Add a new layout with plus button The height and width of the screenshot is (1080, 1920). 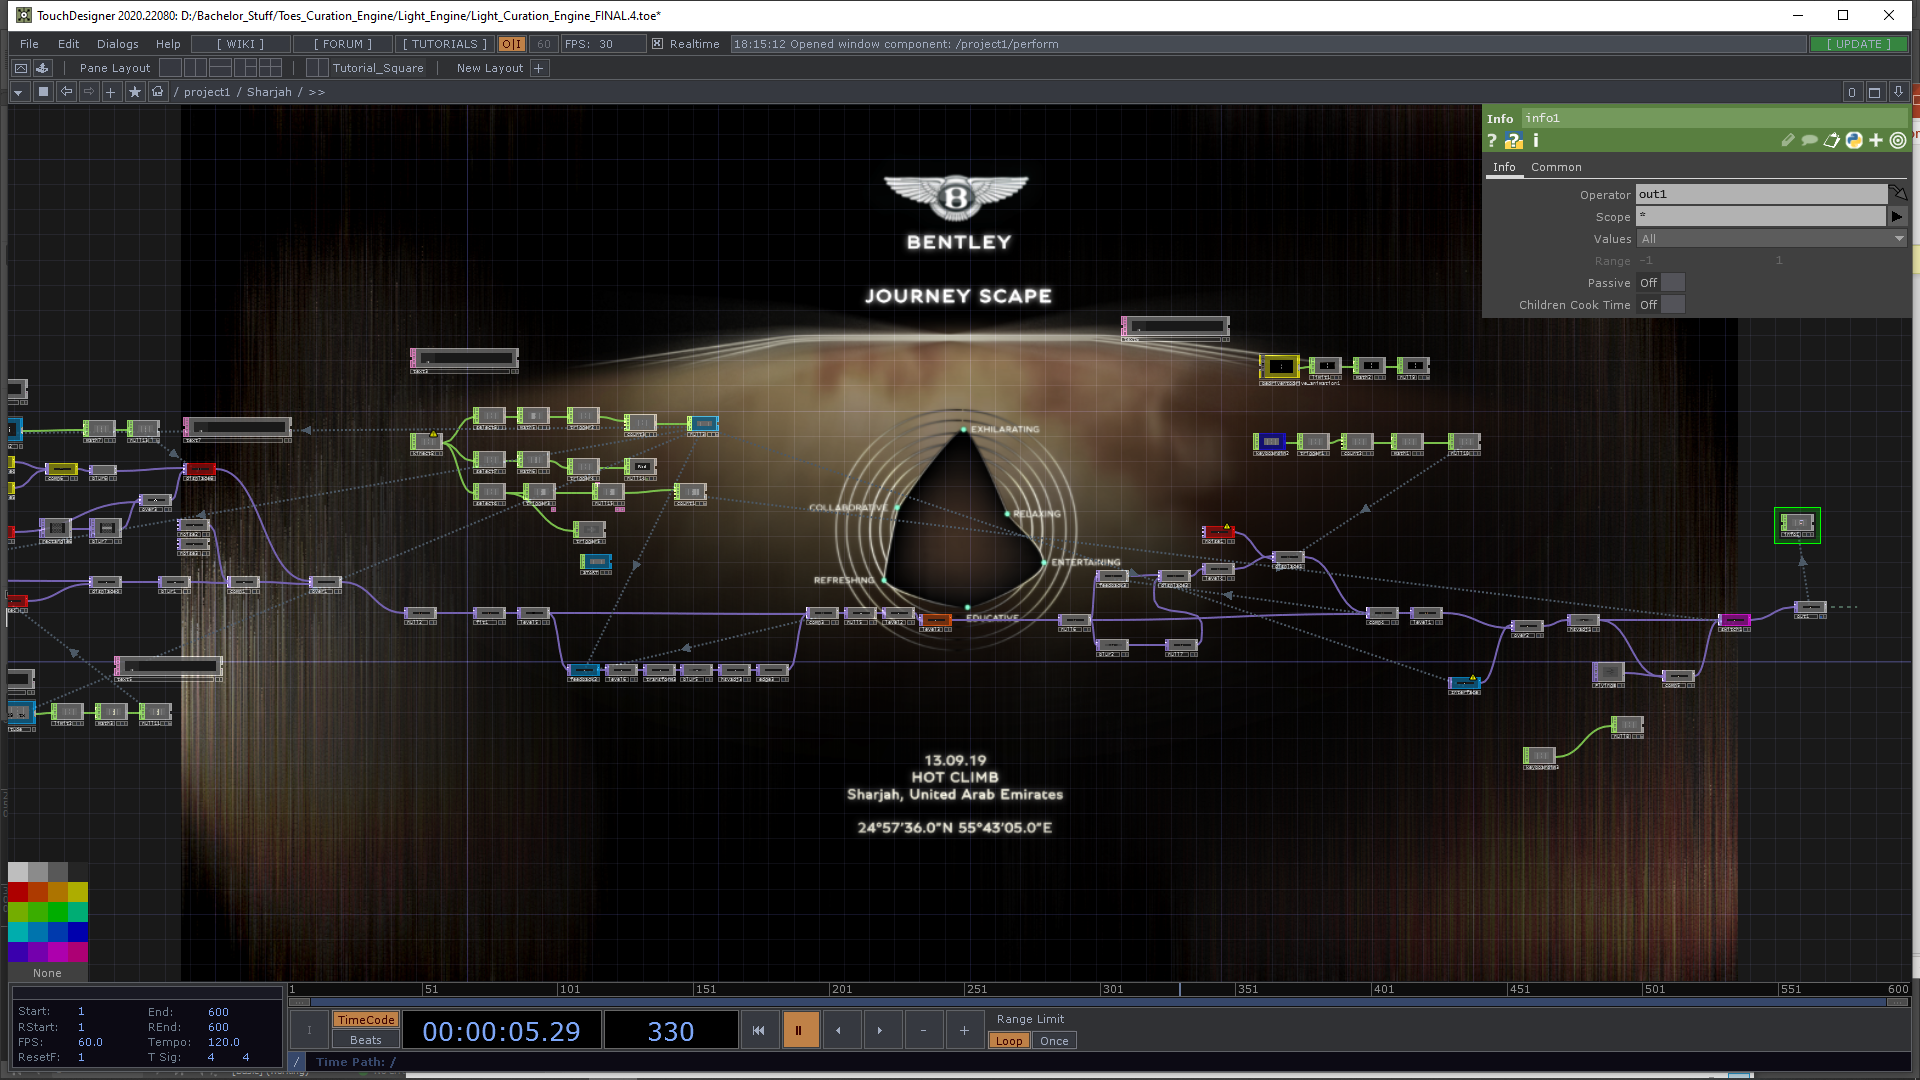click(x=539, y=68)
